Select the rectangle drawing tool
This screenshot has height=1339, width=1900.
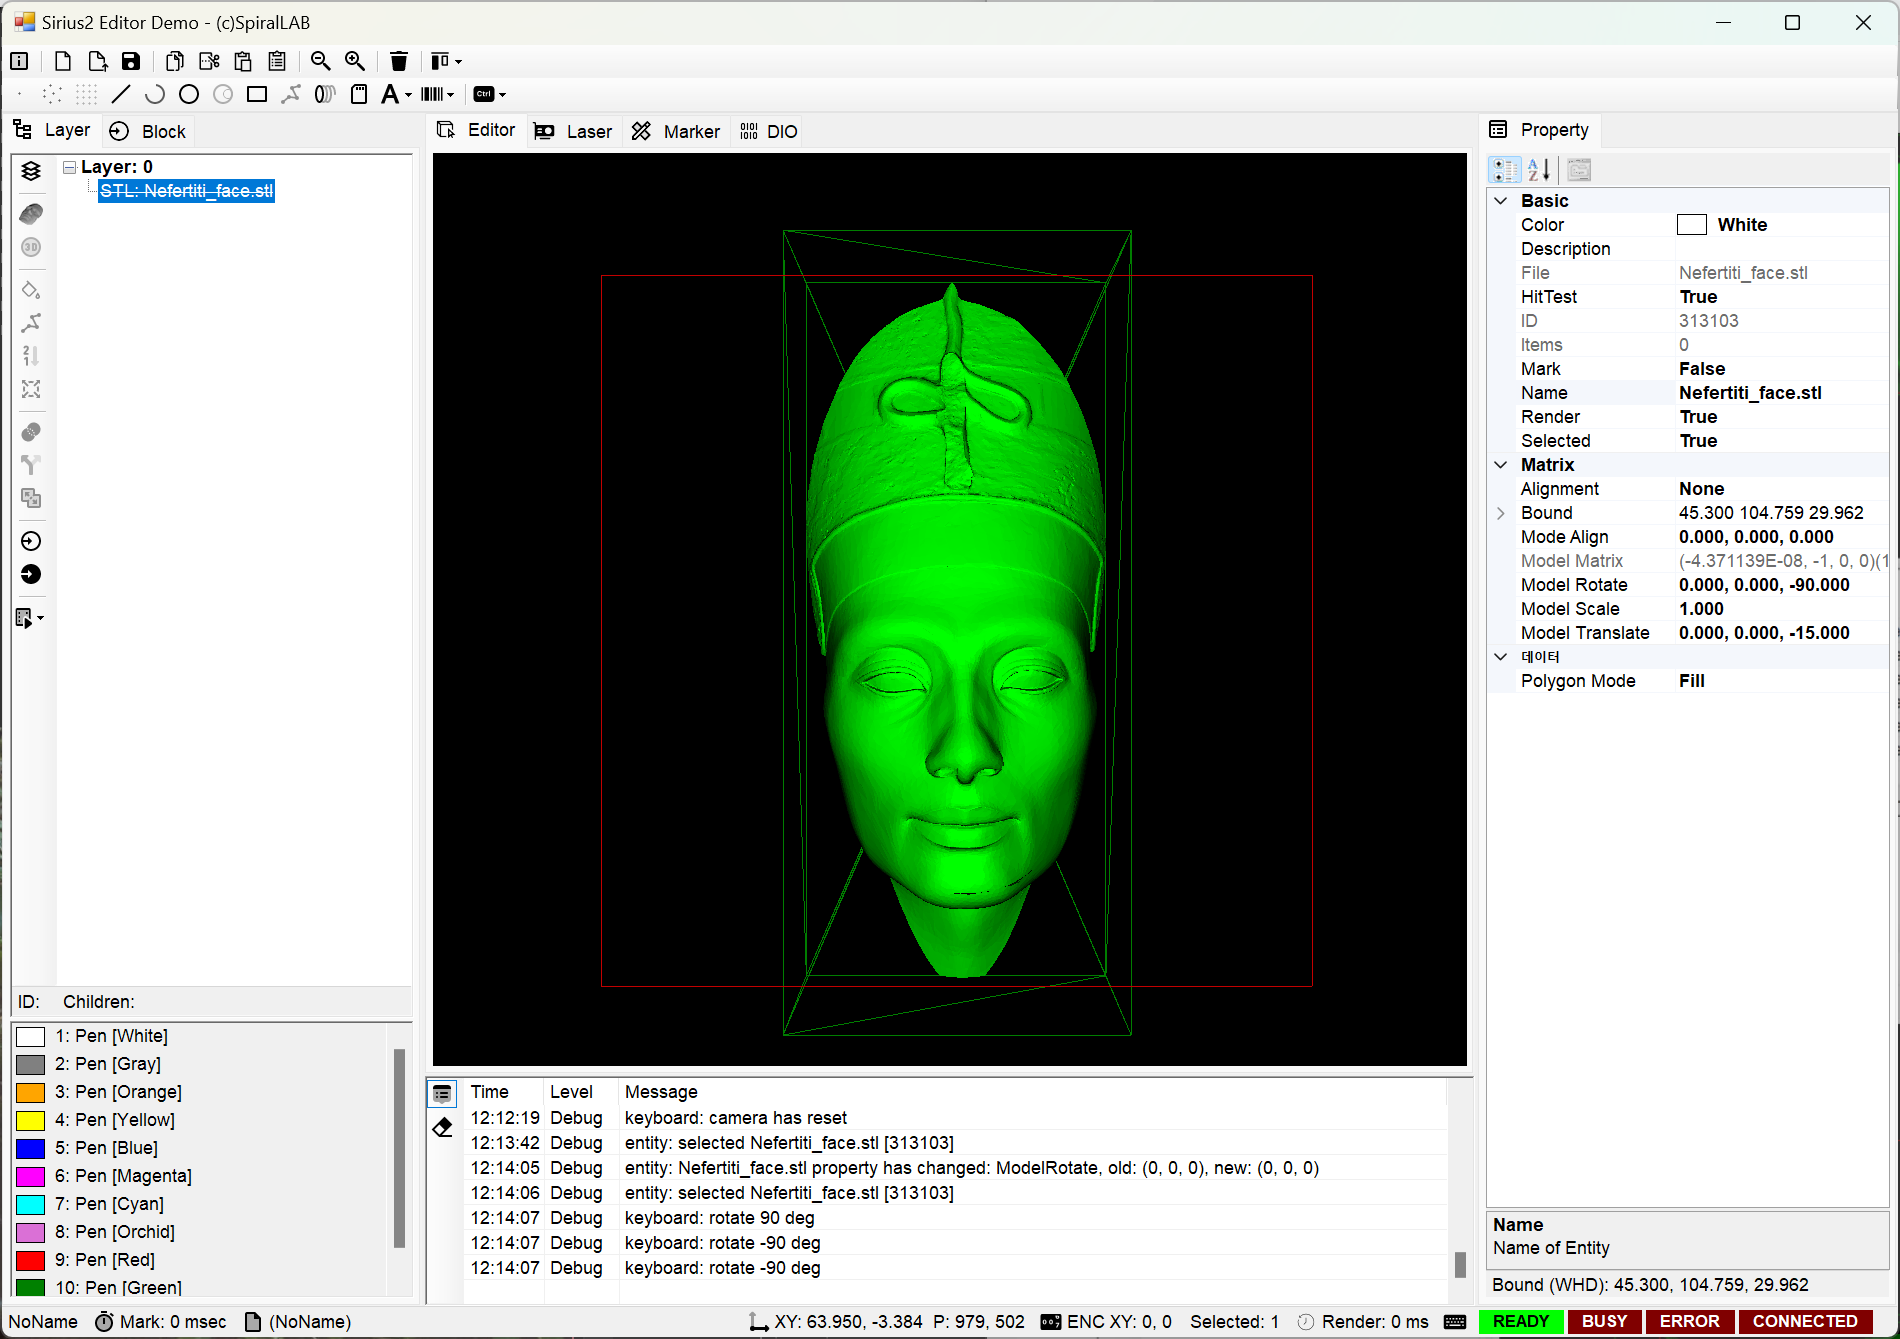pyautogui.click(x=257, y=94)
